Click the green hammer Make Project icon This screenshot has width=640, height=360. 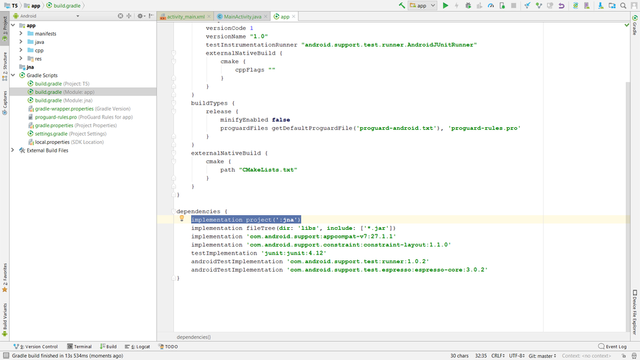(x=402, y=6)
